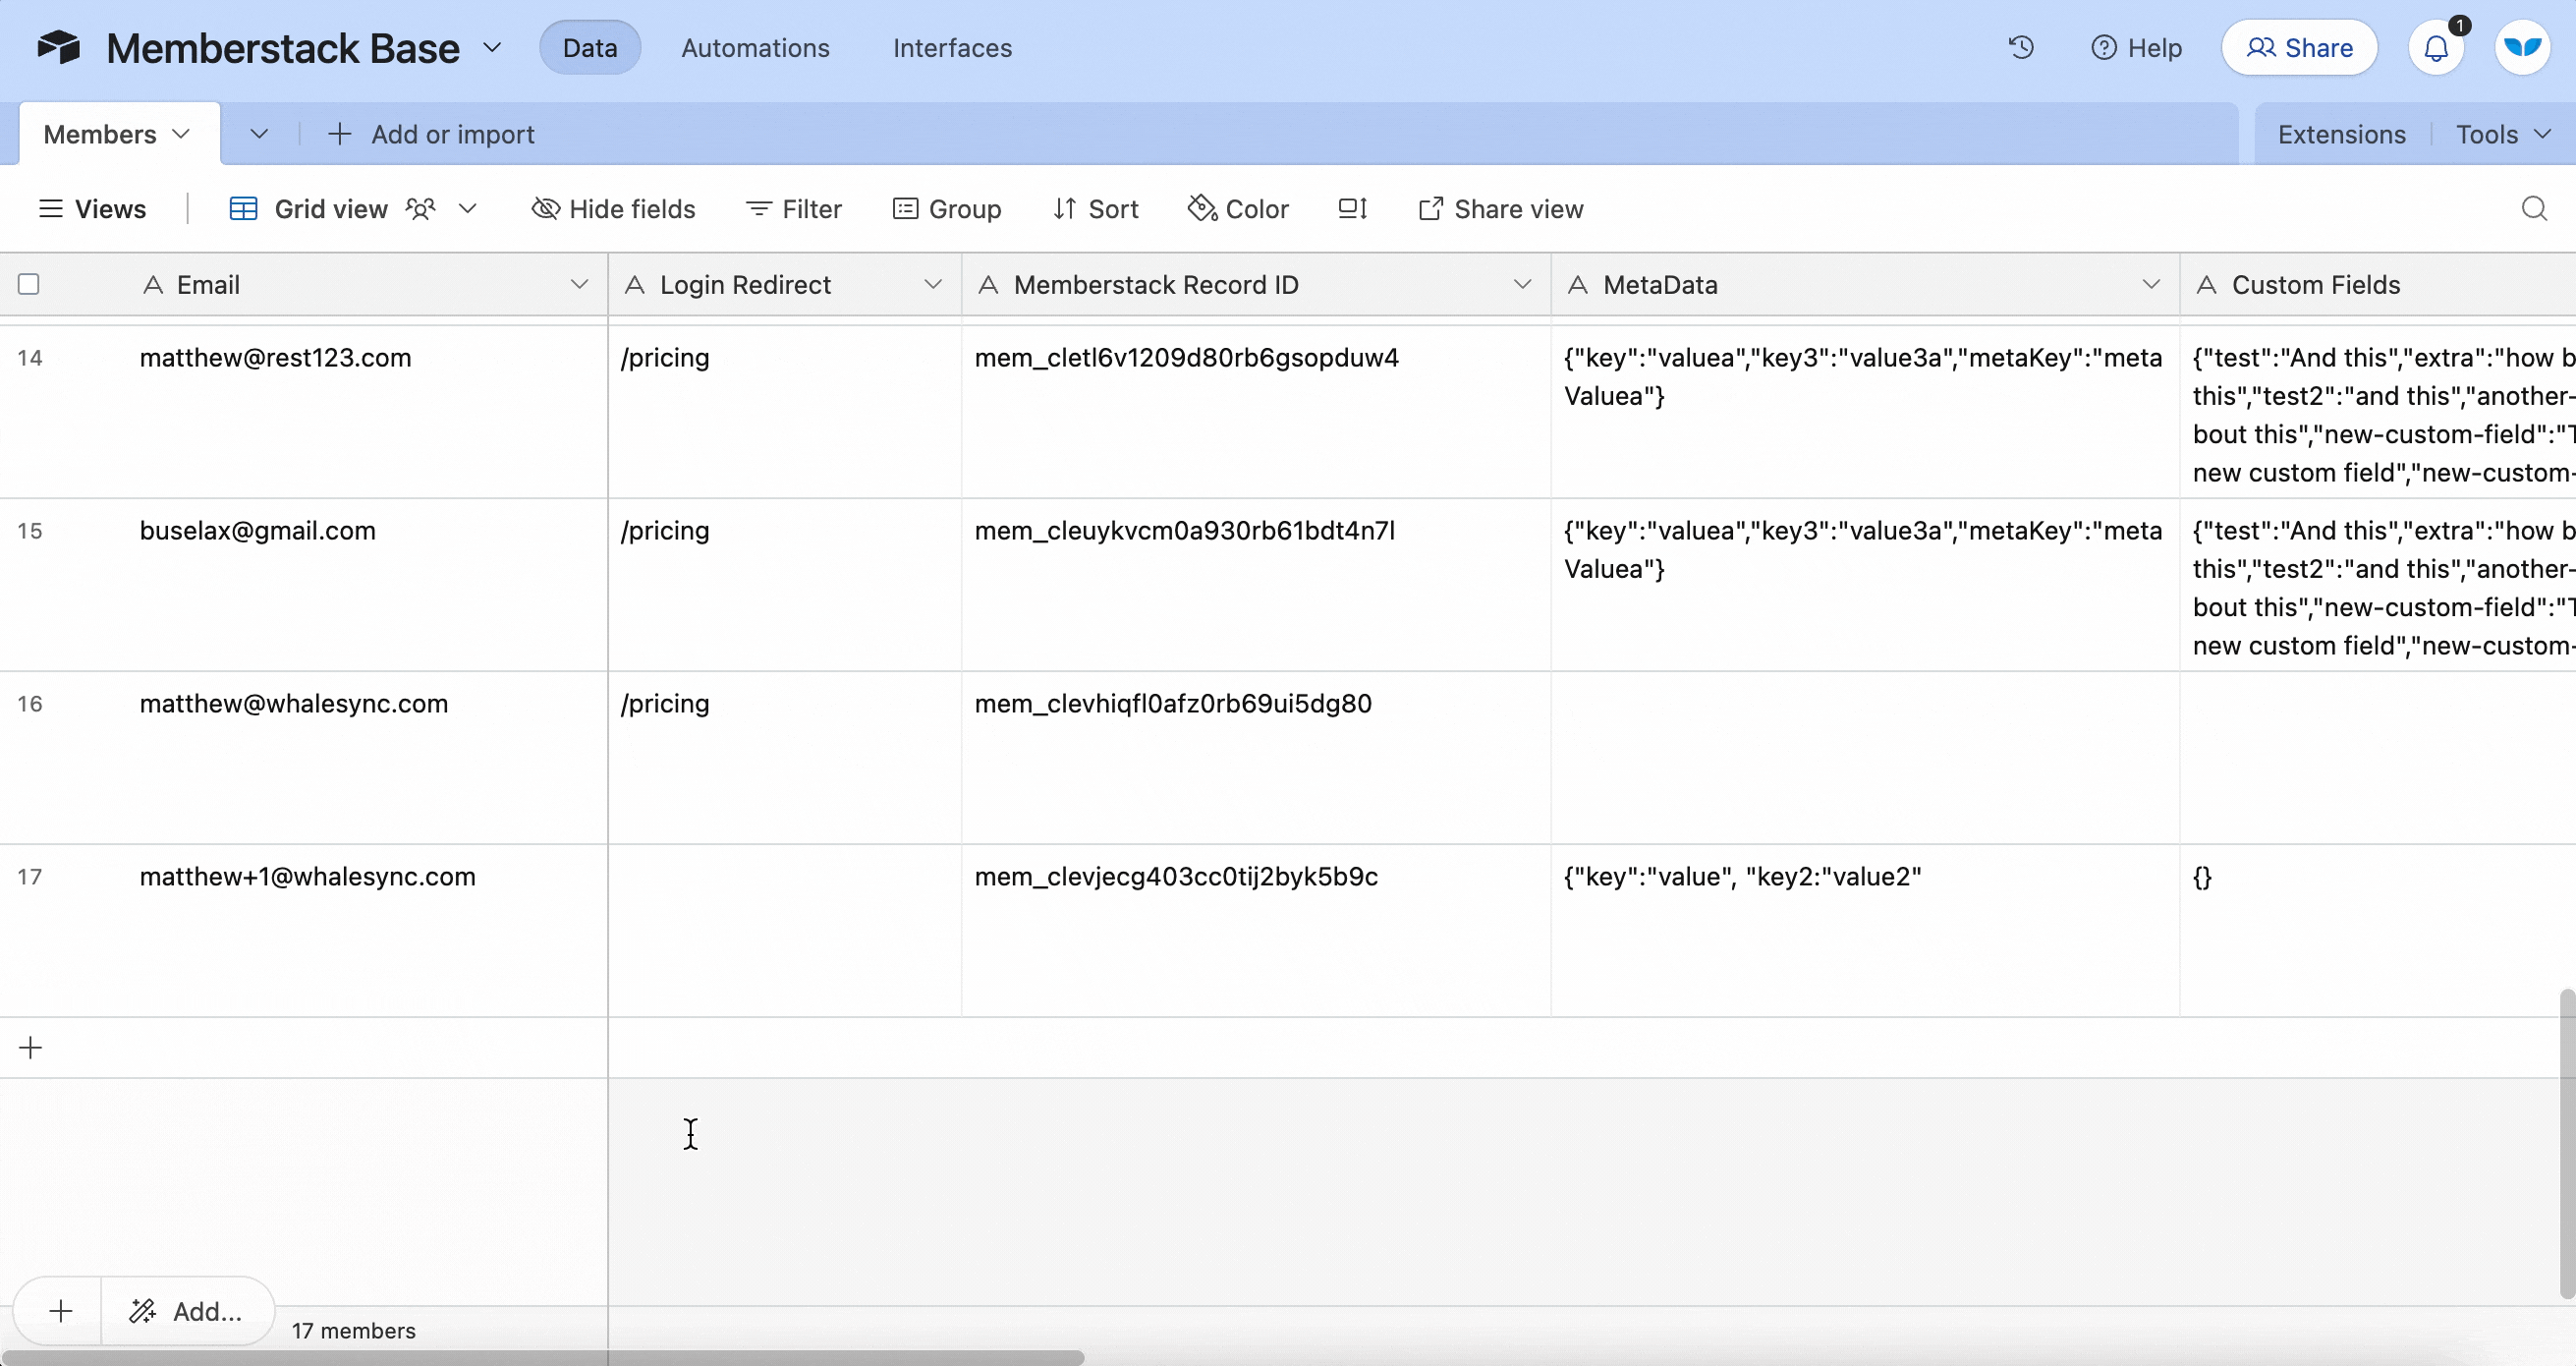Click Add or import table
This screenshot has height=1366, width=2576.
pyautogui.click(x=432, y=134)
